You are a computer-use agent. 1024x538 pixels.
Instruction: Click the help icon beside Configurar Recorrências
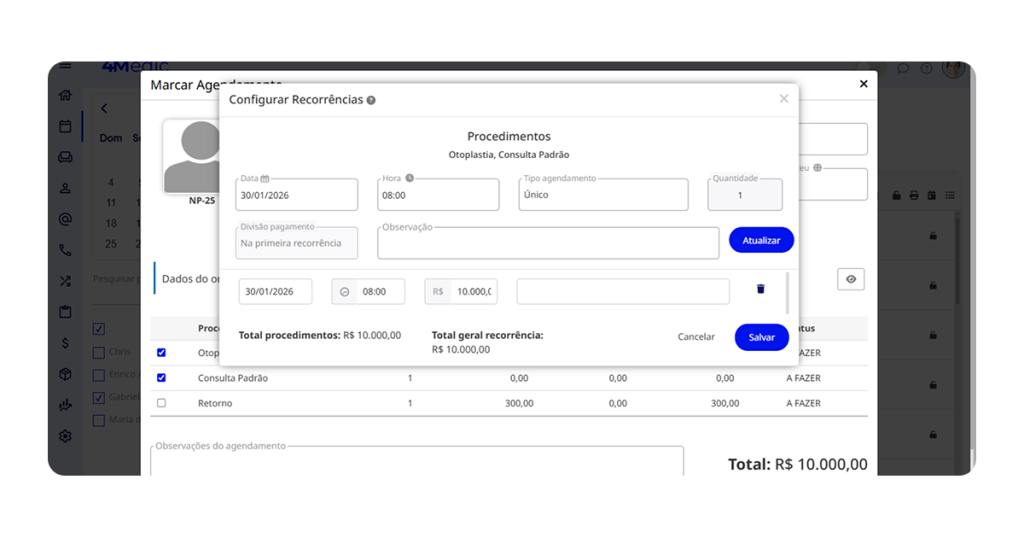tap(371, 100)
